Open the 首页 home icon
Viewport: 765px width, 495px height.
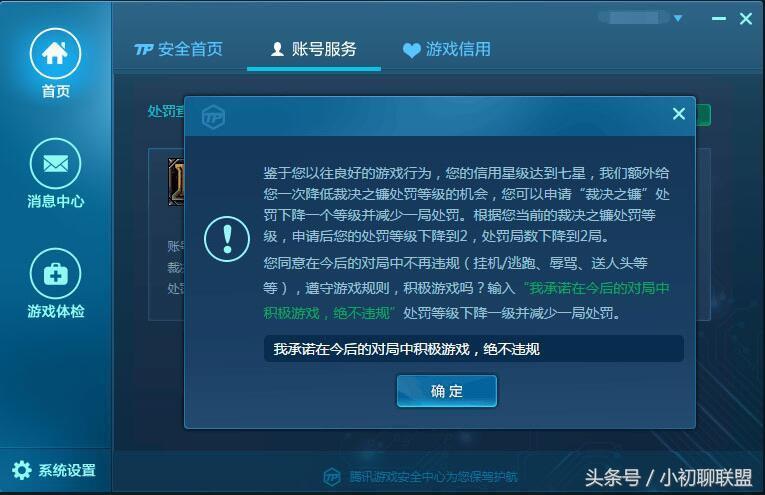pyautogui.click(x=55, y=53)
